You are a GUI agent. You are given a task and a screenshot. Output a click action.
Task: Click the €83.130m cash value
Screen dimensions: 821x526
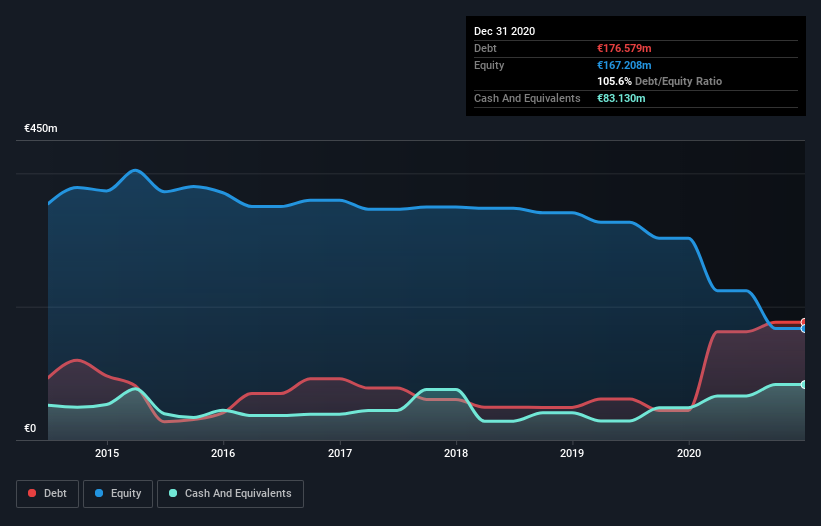[x=621, y=98]
